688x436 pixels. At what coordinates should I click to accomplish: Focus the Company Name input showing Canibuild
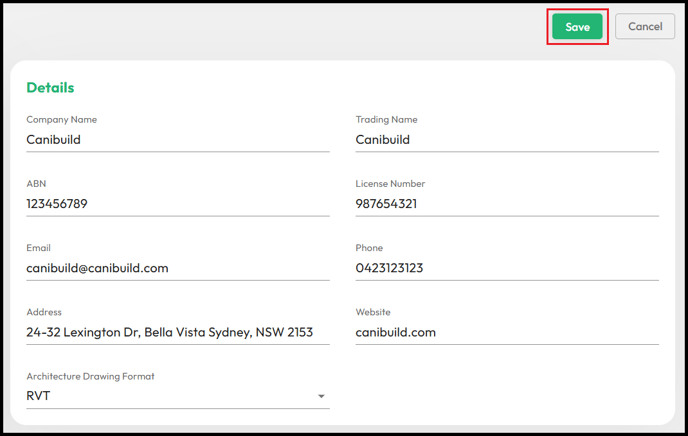tap(178, 140)
